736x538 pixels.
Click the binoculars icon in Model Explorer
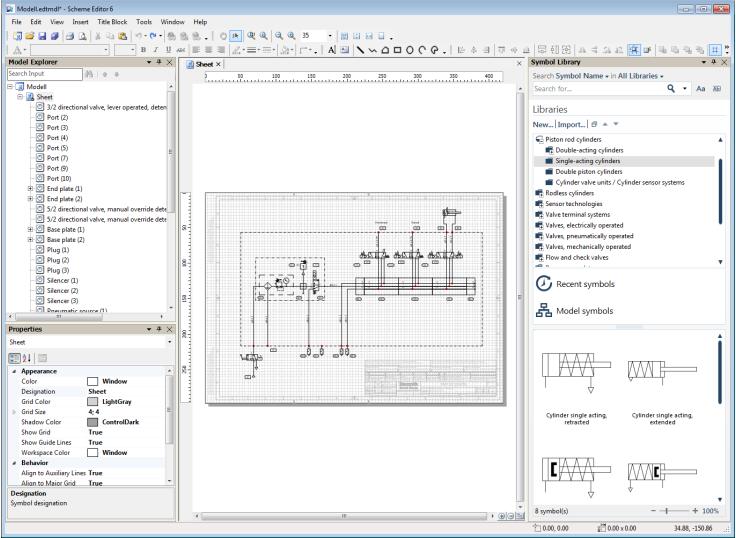(89, 74)
